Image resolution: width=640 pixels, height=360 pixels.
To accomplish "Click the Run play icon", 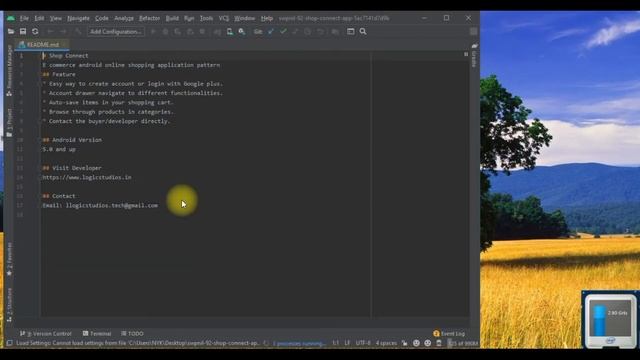I will tap(153, 31).
